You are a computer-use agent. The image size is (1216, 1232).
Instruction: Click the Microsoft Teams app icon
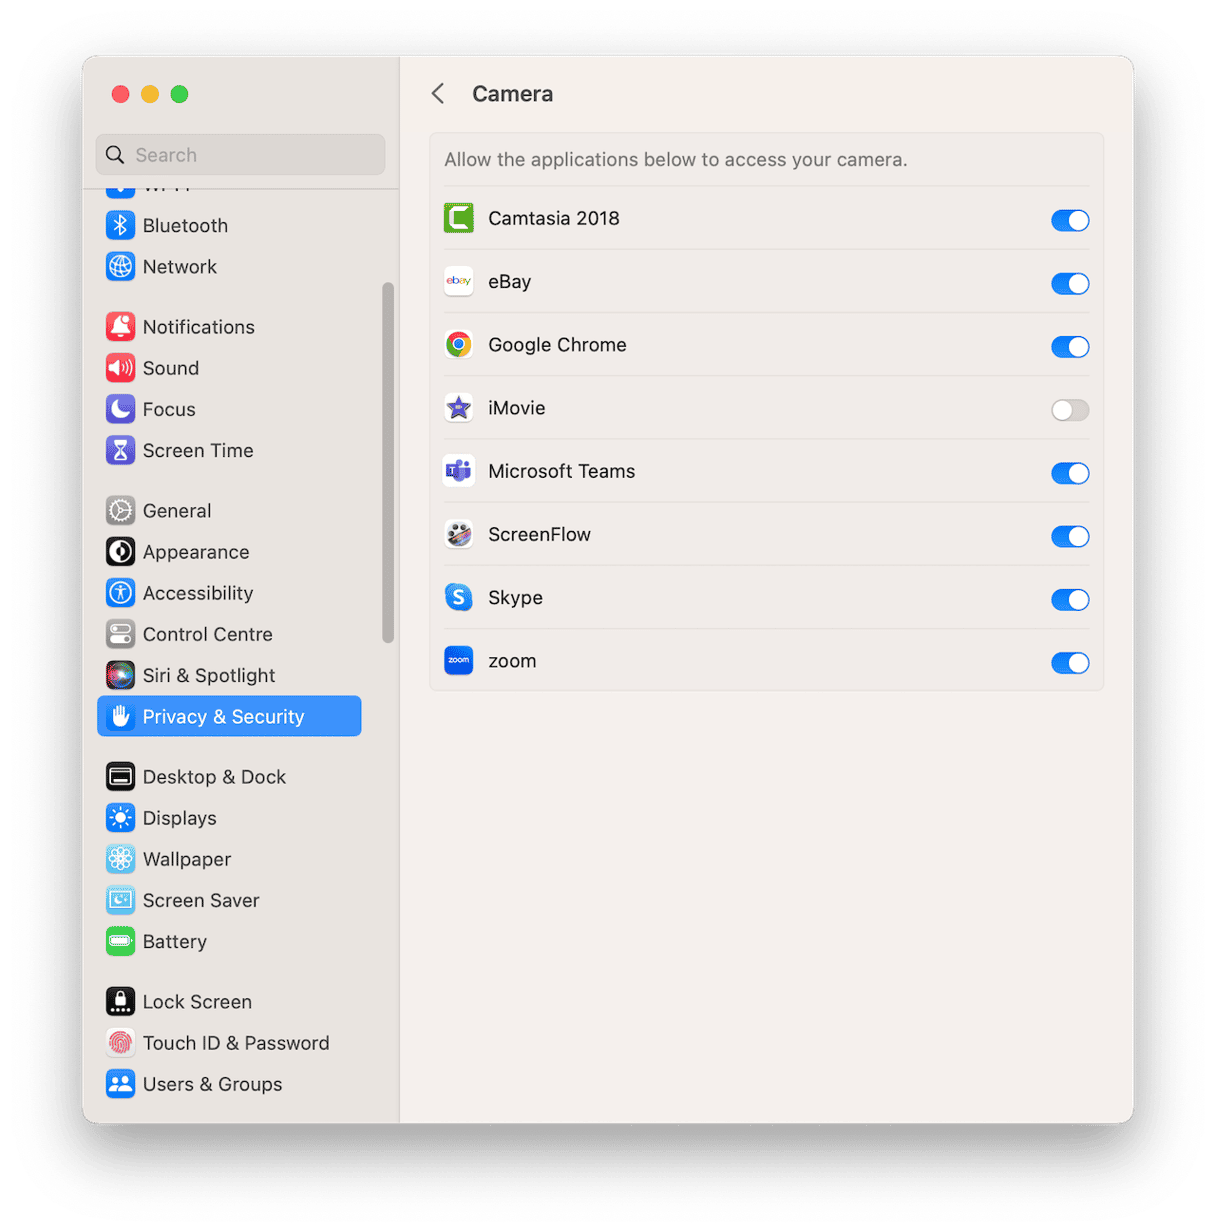(x=458, y=471)
